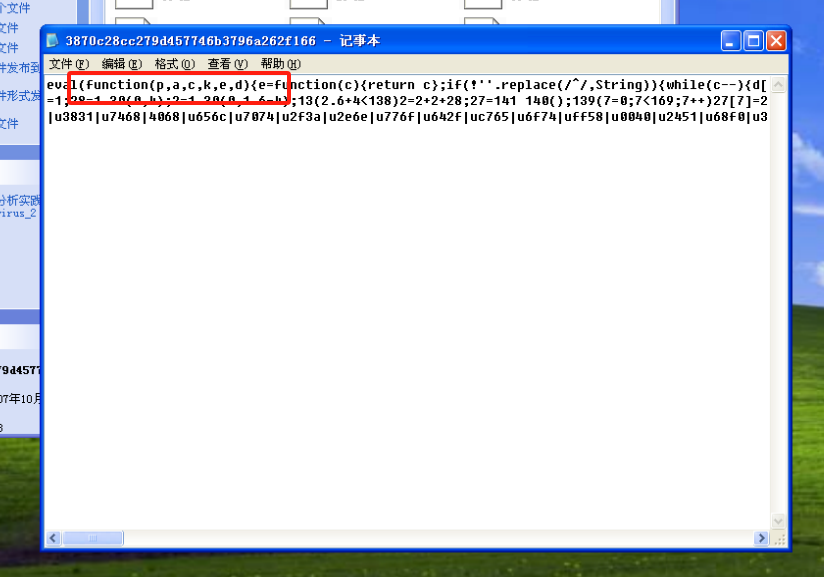Click the text '|u3831|u7468|4068' on third line

[114, 117]
